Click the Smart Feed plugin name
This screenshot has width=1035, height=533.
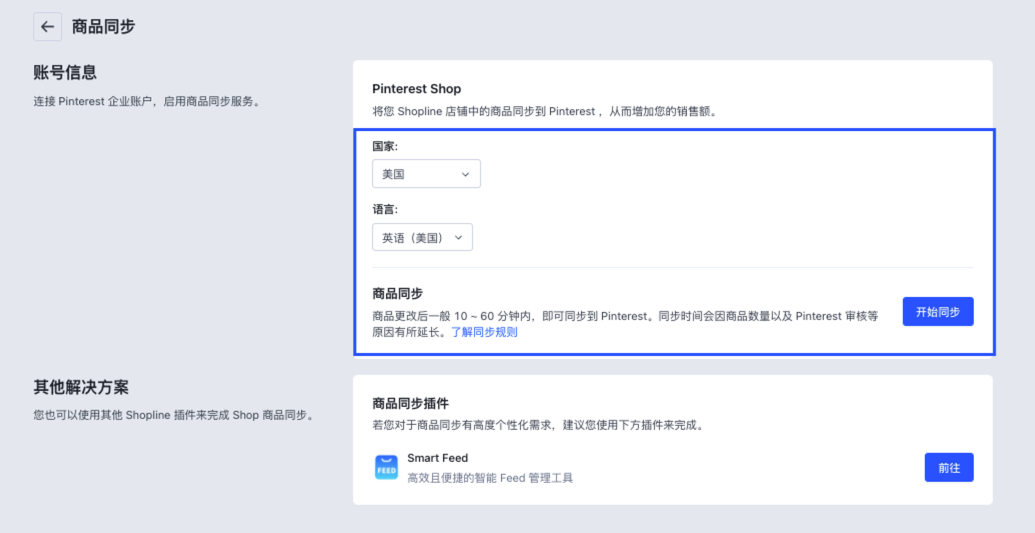[438, 458]
